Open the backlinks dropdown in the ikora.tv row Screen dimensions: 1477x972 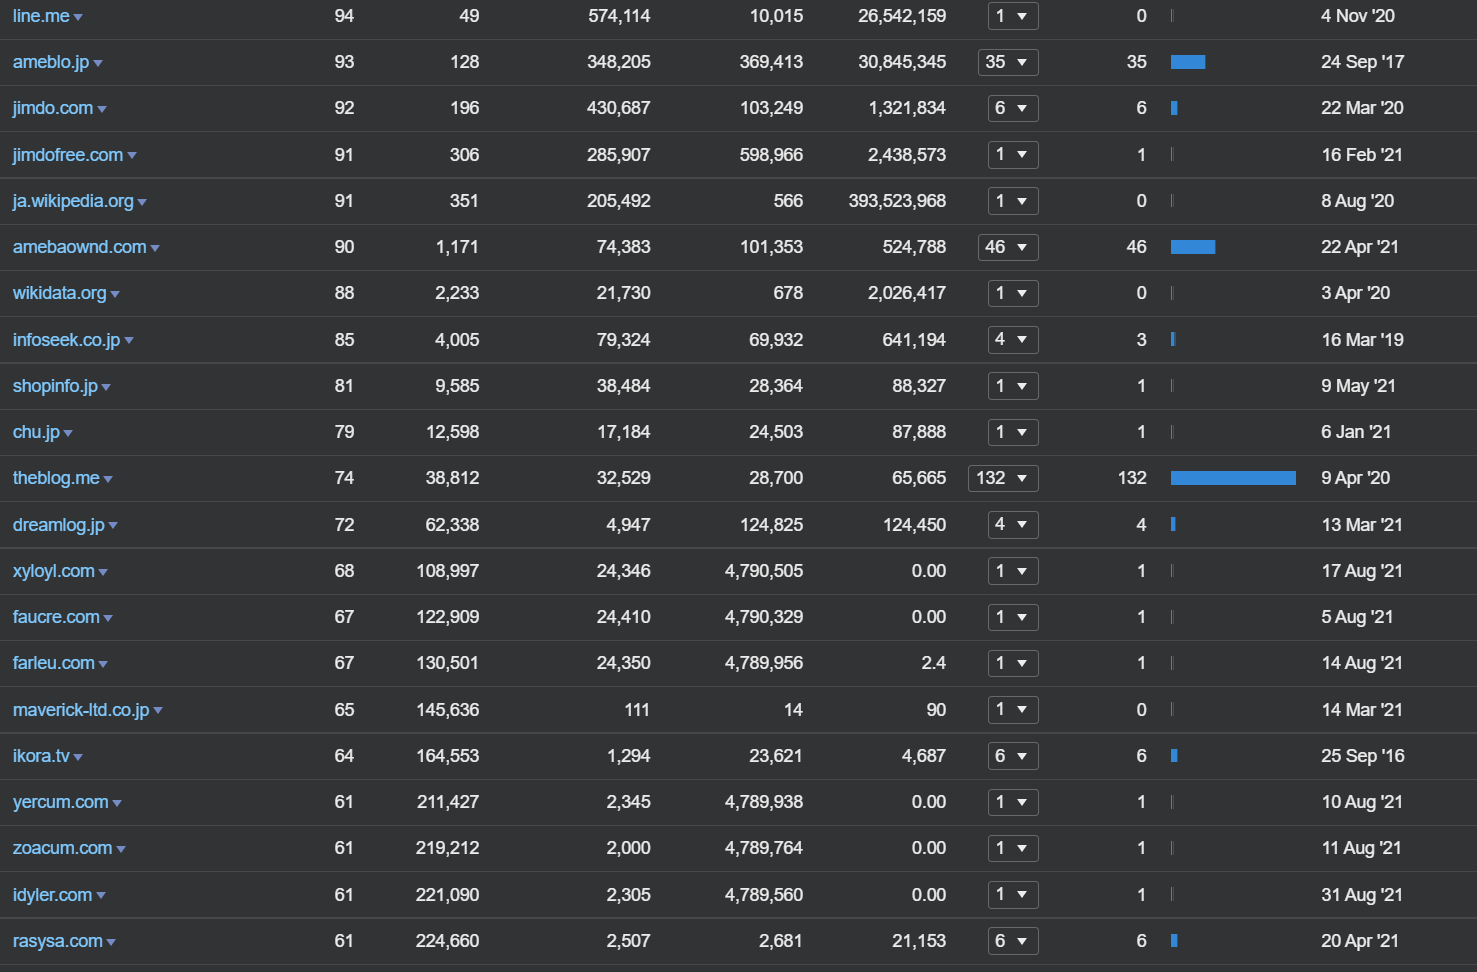1013,756
